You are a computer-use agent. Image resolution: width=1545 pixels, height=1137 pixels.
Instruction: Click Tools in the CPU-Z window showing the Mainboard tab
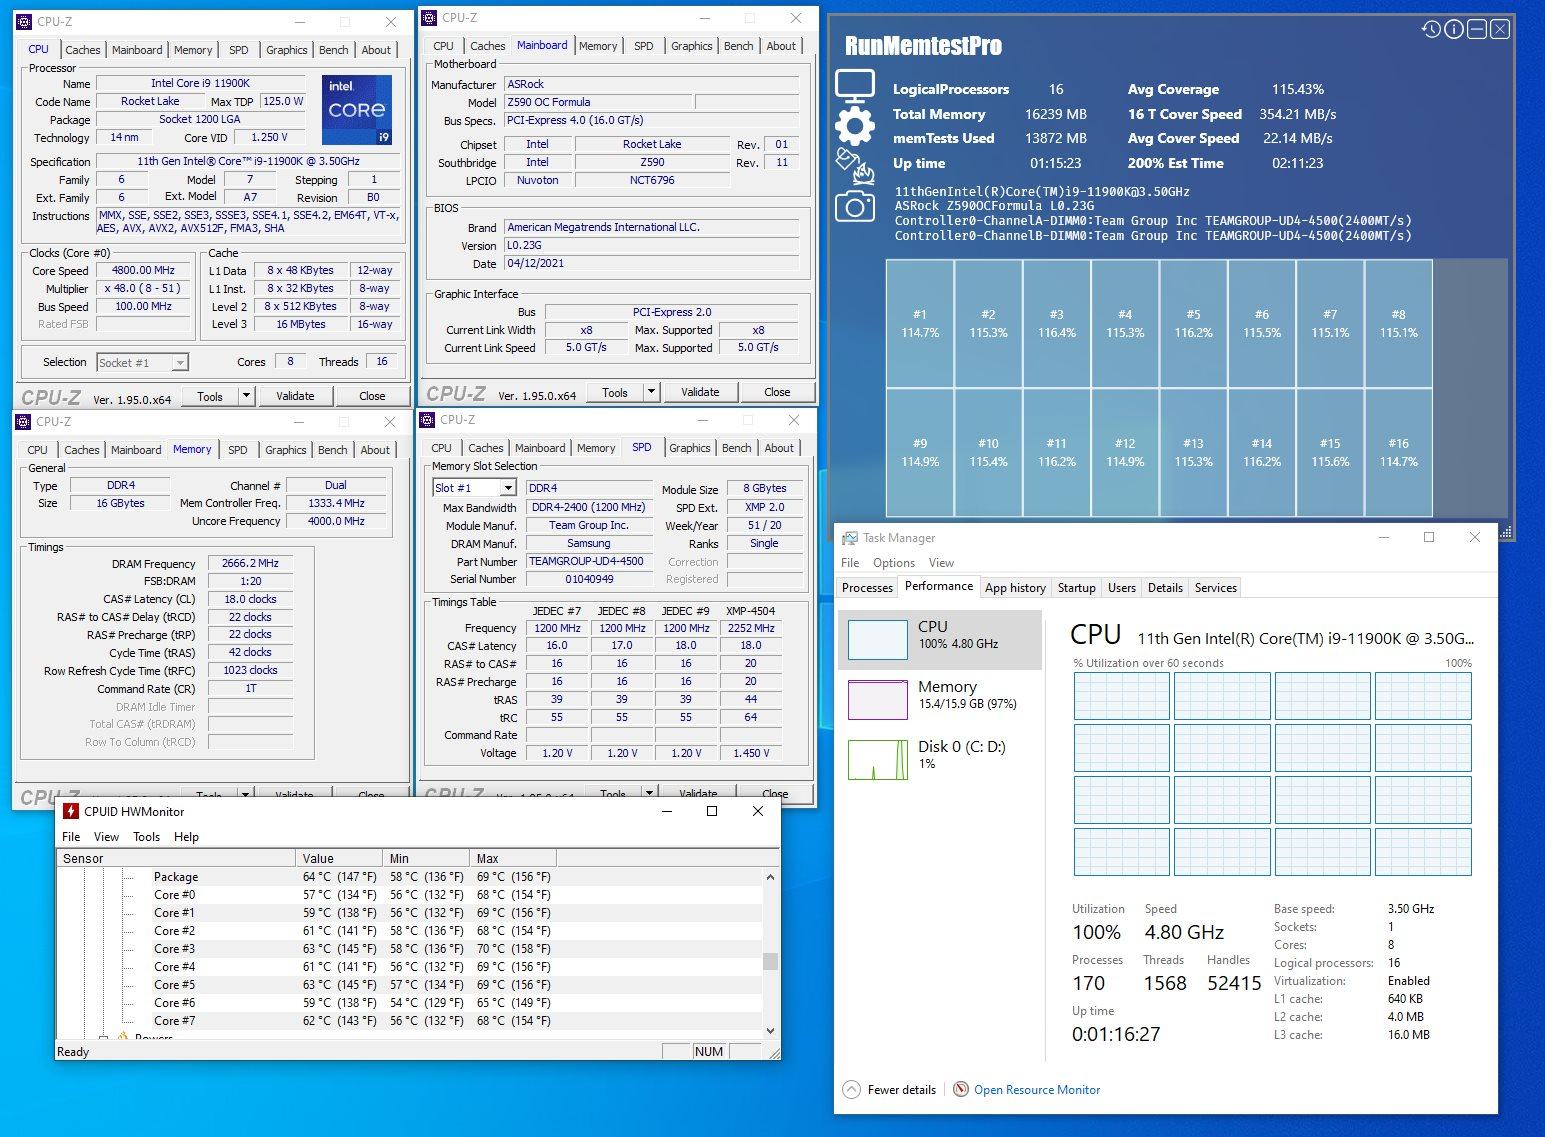tap(615, 392)
